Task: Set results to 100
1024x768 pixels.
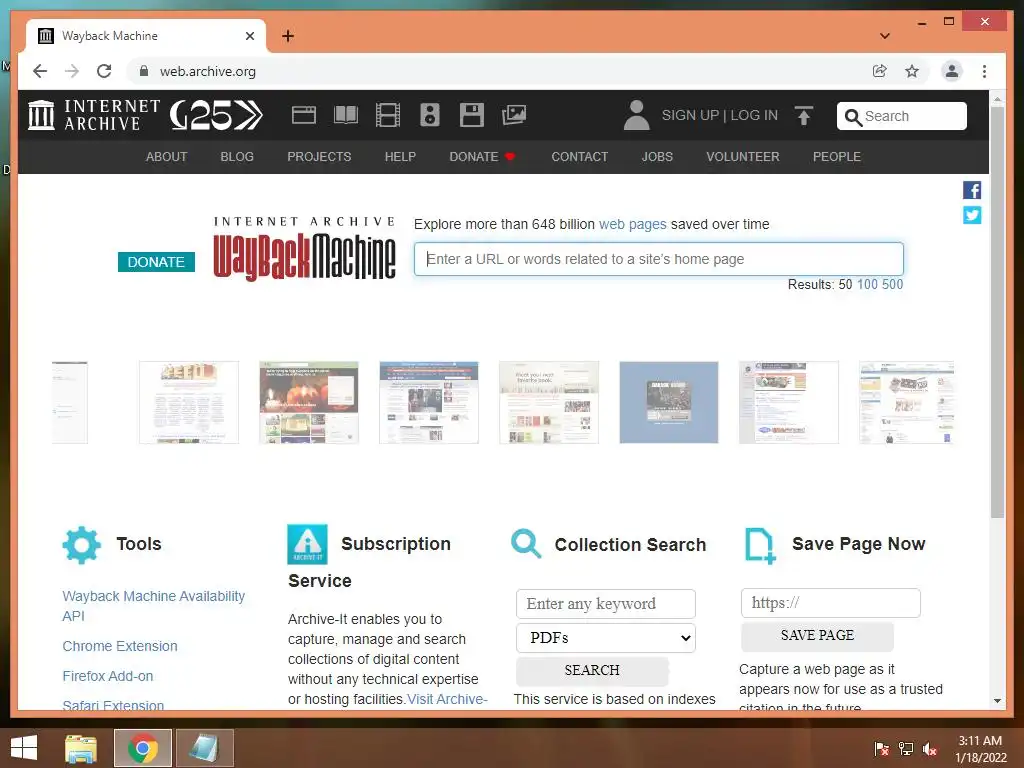Action: coord(867,285)
